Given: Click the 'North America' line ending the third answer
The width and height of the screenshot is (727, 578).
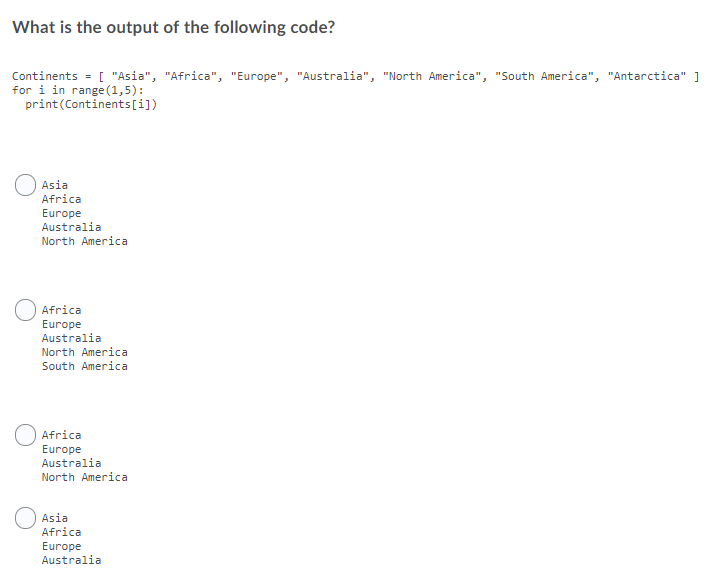Looking at the screenshot, I should click(x=84, y=477).
